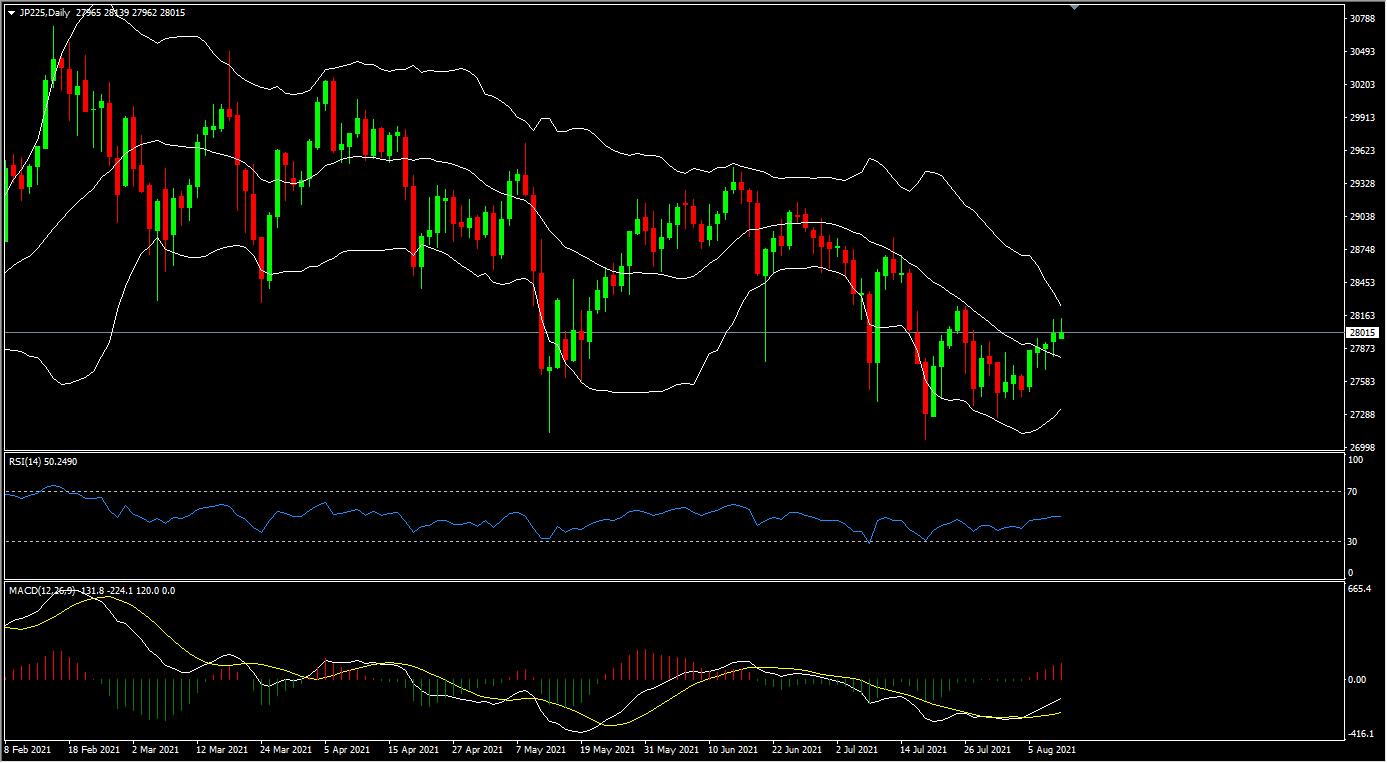Click the RSI 70 level scale label

pyautogui.click(x=1354, y=491)
